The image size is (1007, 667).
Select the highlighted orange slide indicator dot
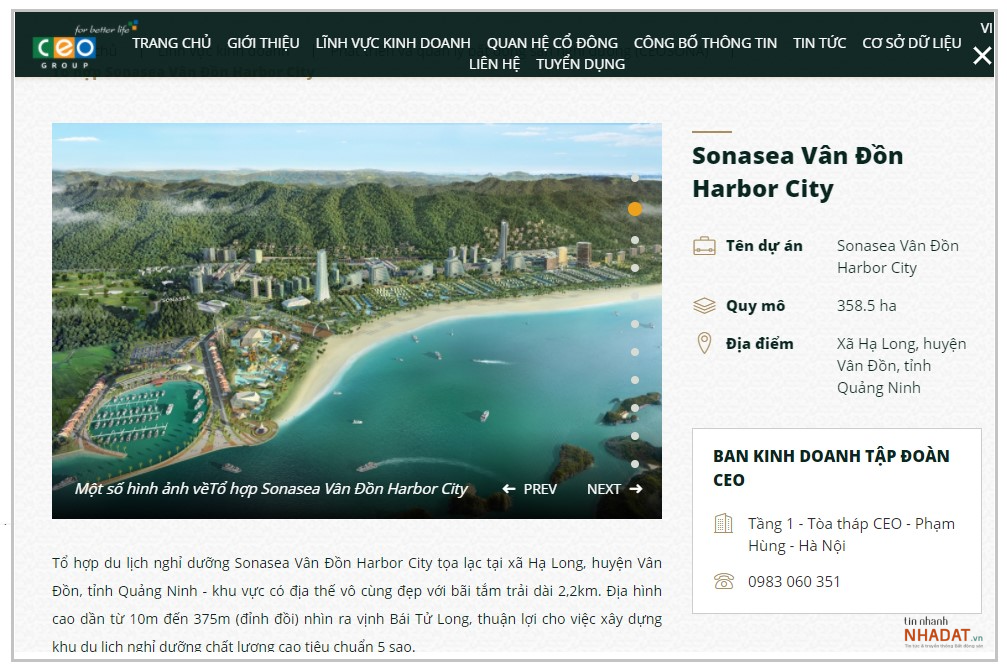pos(635,209)
